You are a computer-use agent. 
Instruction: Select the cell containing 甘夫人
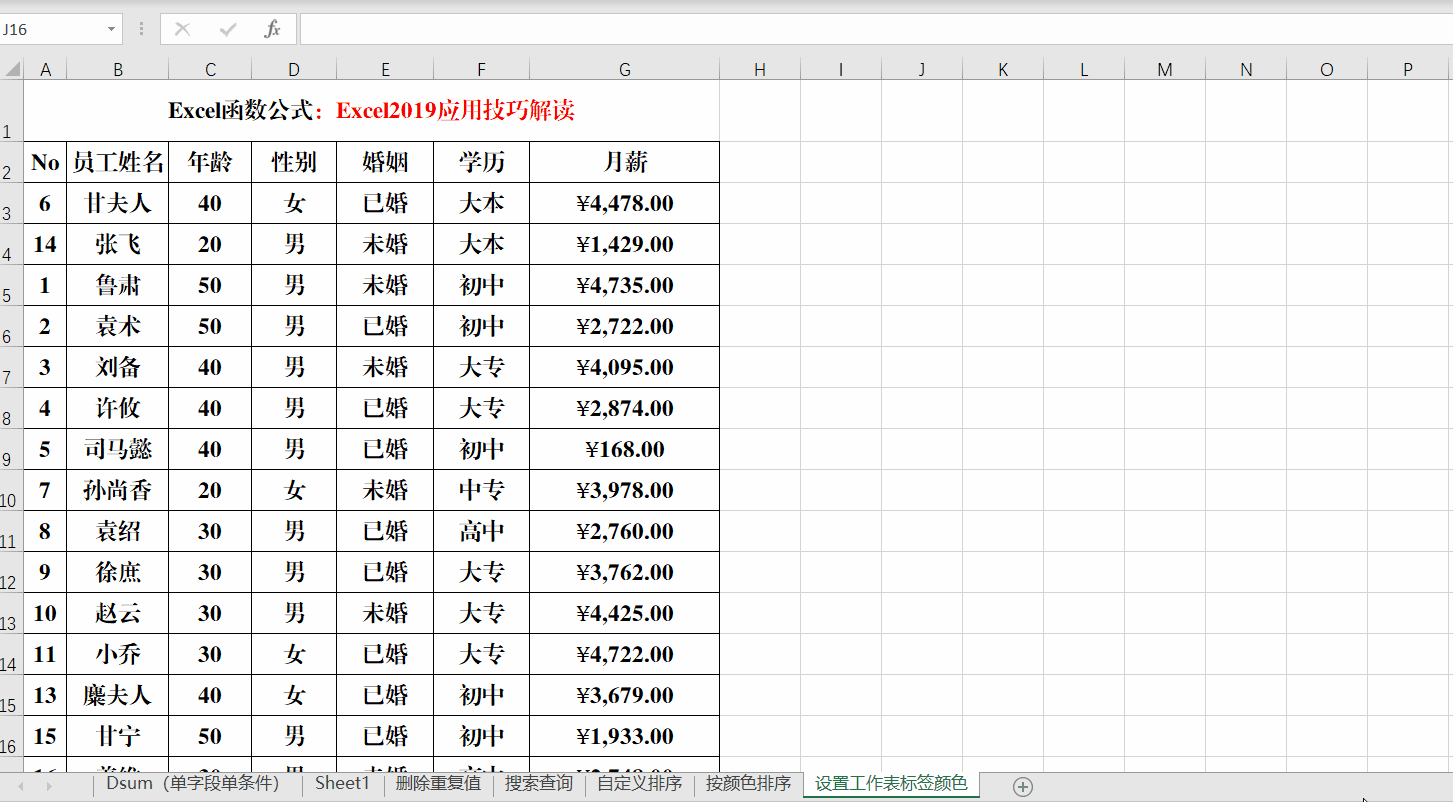click(x=118, y=203)
